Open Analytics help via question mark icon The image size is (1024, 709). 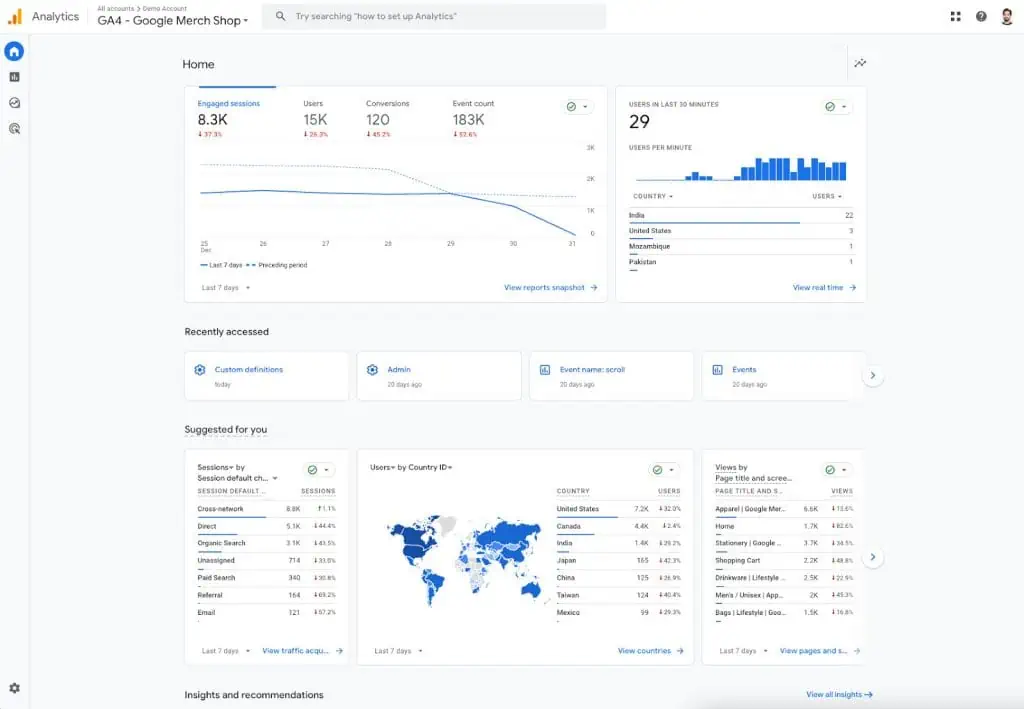tap(981, 15)
